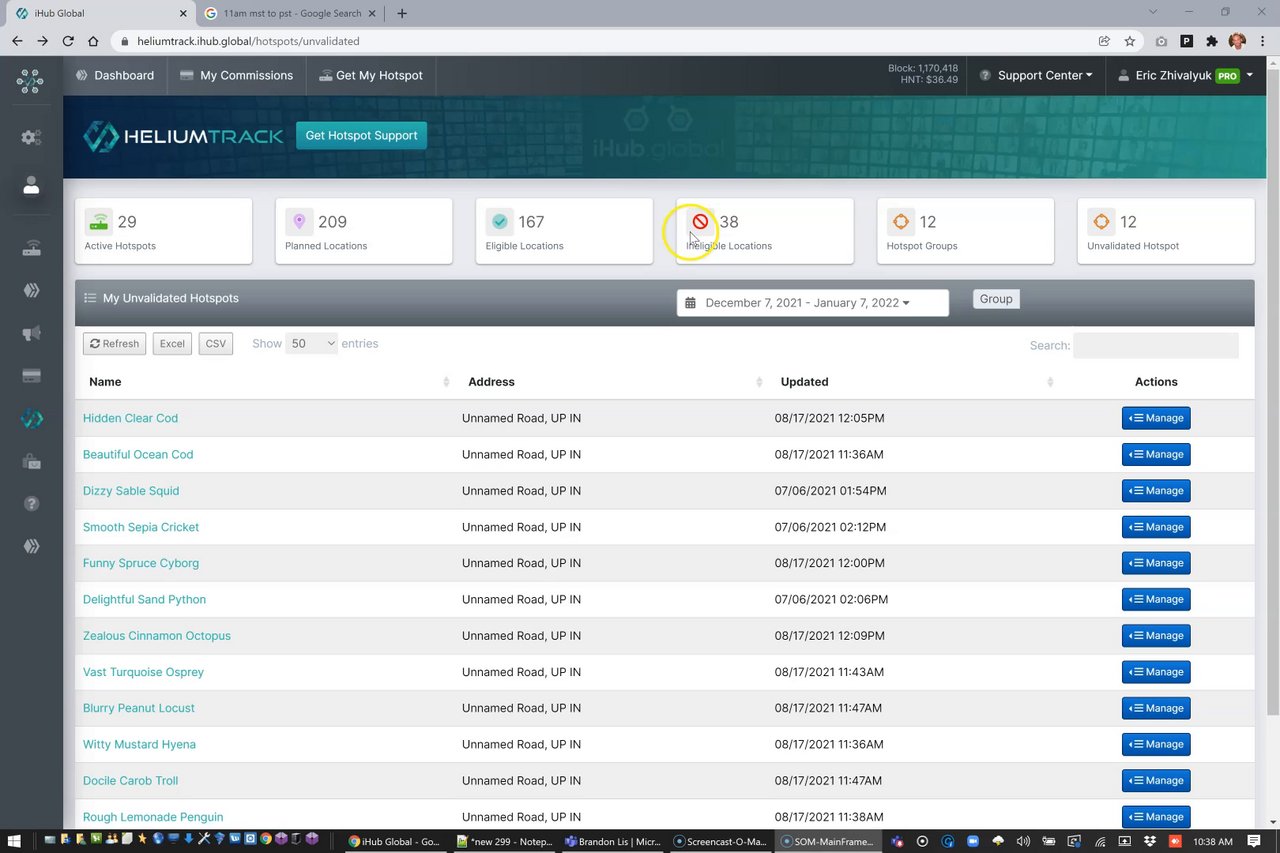Open the Vast Turquoise Osprey hotspot link
This screenshot has width=1280, height=853.
(143, 672)
